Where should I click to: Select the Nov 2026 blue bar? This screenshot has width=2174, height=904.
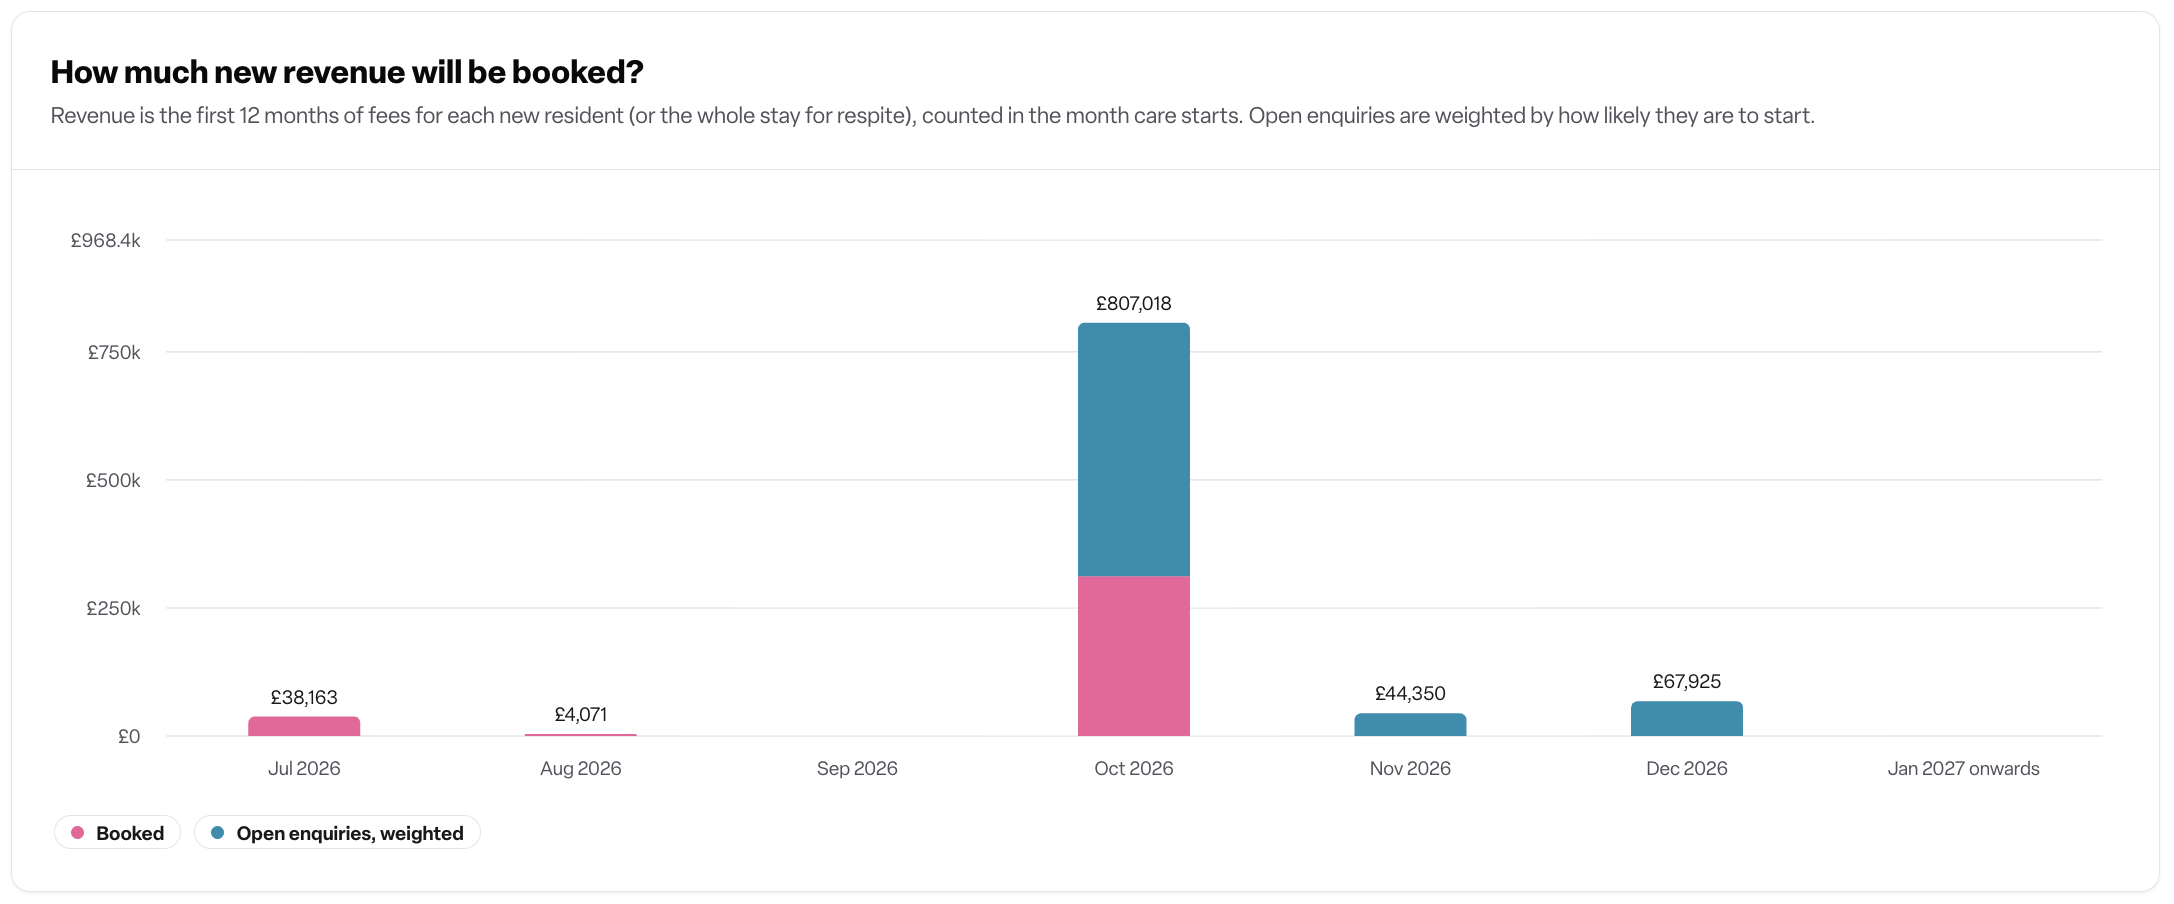coord(1410,725)
